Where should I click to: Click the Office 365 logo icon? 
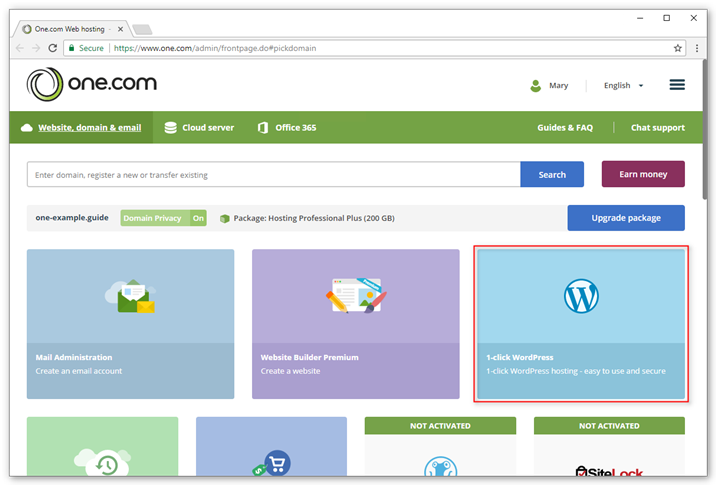[263, 127]
